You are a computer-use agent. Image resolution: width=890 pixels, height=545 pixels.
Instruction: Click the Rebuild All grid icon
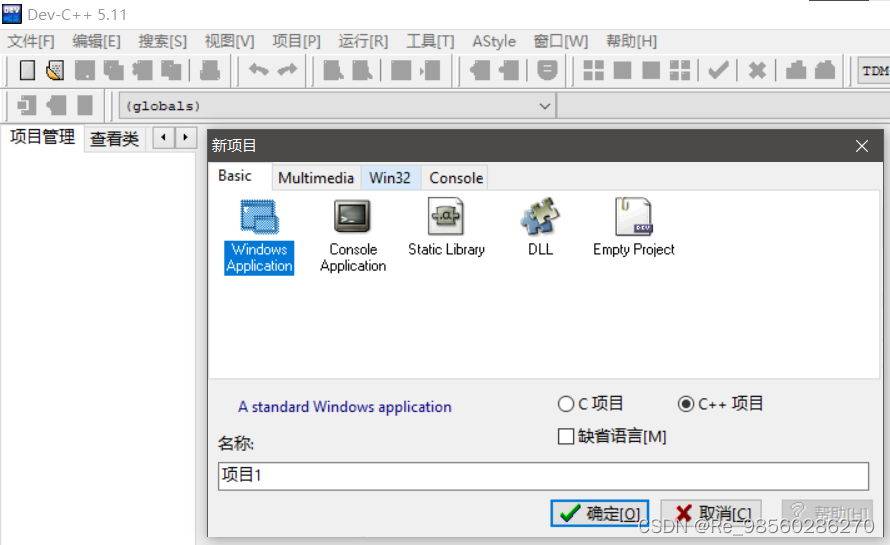click(x=679, y=70)
